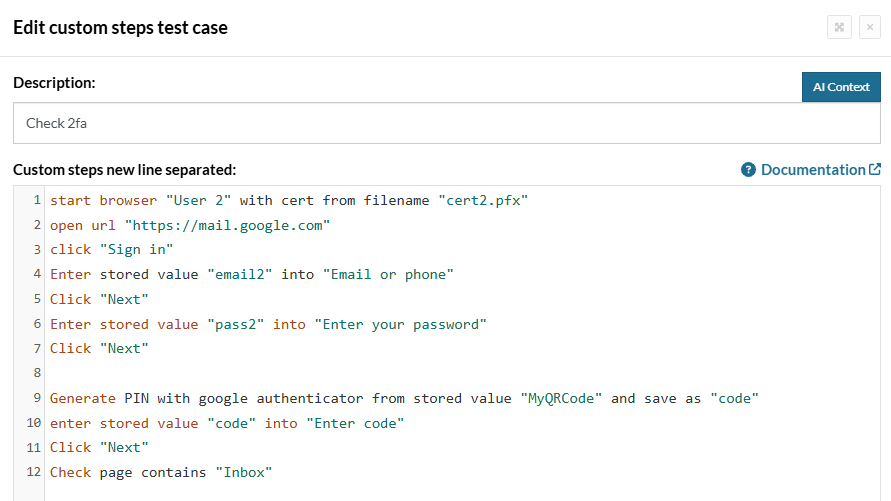Click the 'click "Sign in"' step line
Screen dimensions: 891x501
click(111, 250)
